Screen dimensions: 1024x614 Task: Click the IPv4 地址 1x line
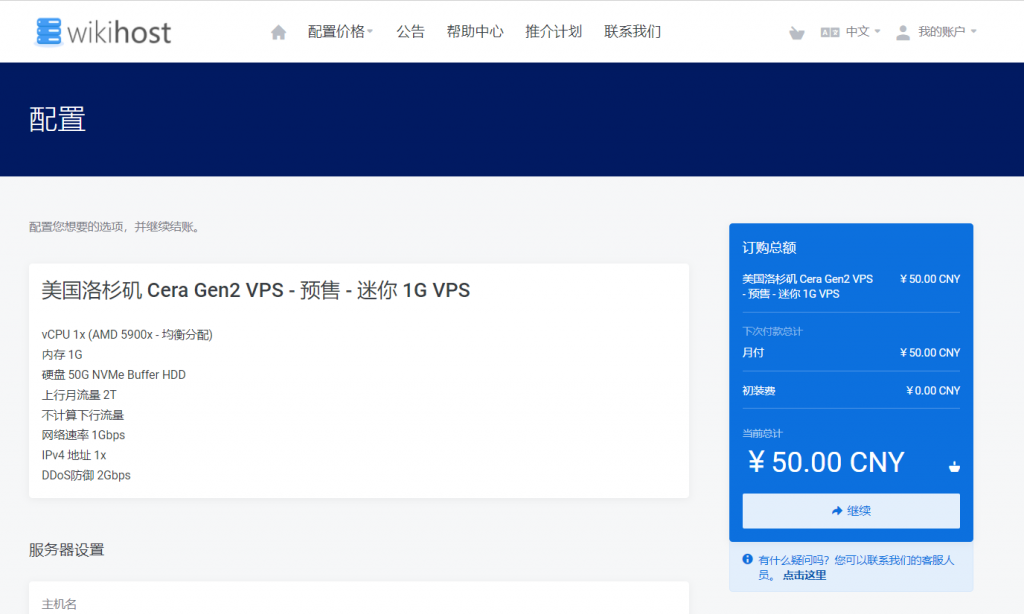[x=74, y=455]
